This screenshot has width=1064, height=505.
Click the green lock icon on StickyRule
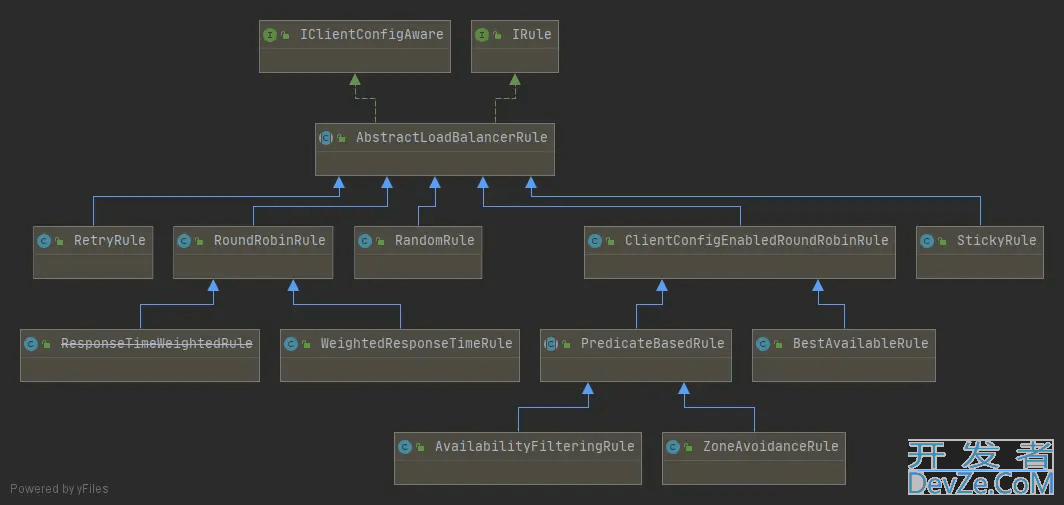coord(943,242)
